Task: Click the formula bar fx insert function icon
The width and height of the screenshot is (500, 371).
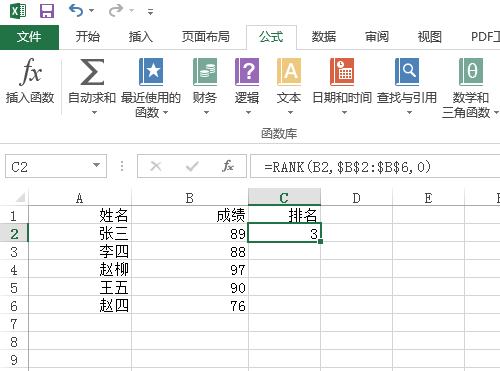Action: click(228, 166)
